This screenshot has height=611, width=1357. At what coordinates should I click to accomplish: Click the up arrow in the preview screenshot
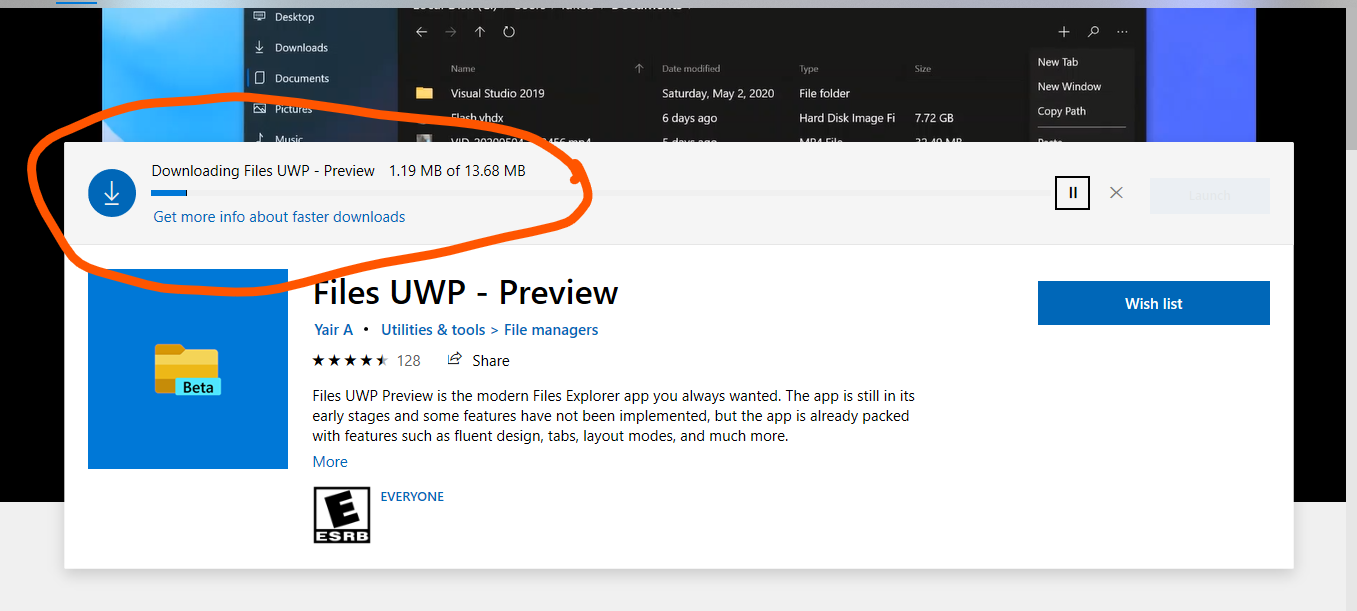click(480, 32)
